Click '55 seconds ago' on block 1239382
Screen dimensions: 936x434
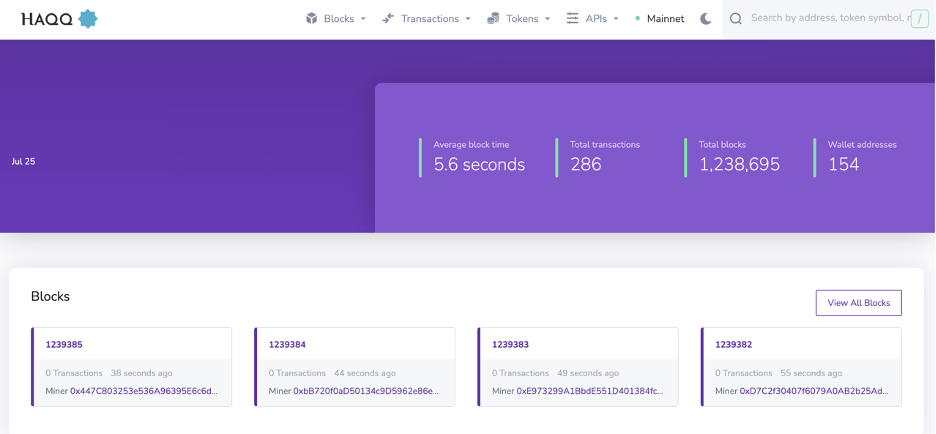coord(811,373)
